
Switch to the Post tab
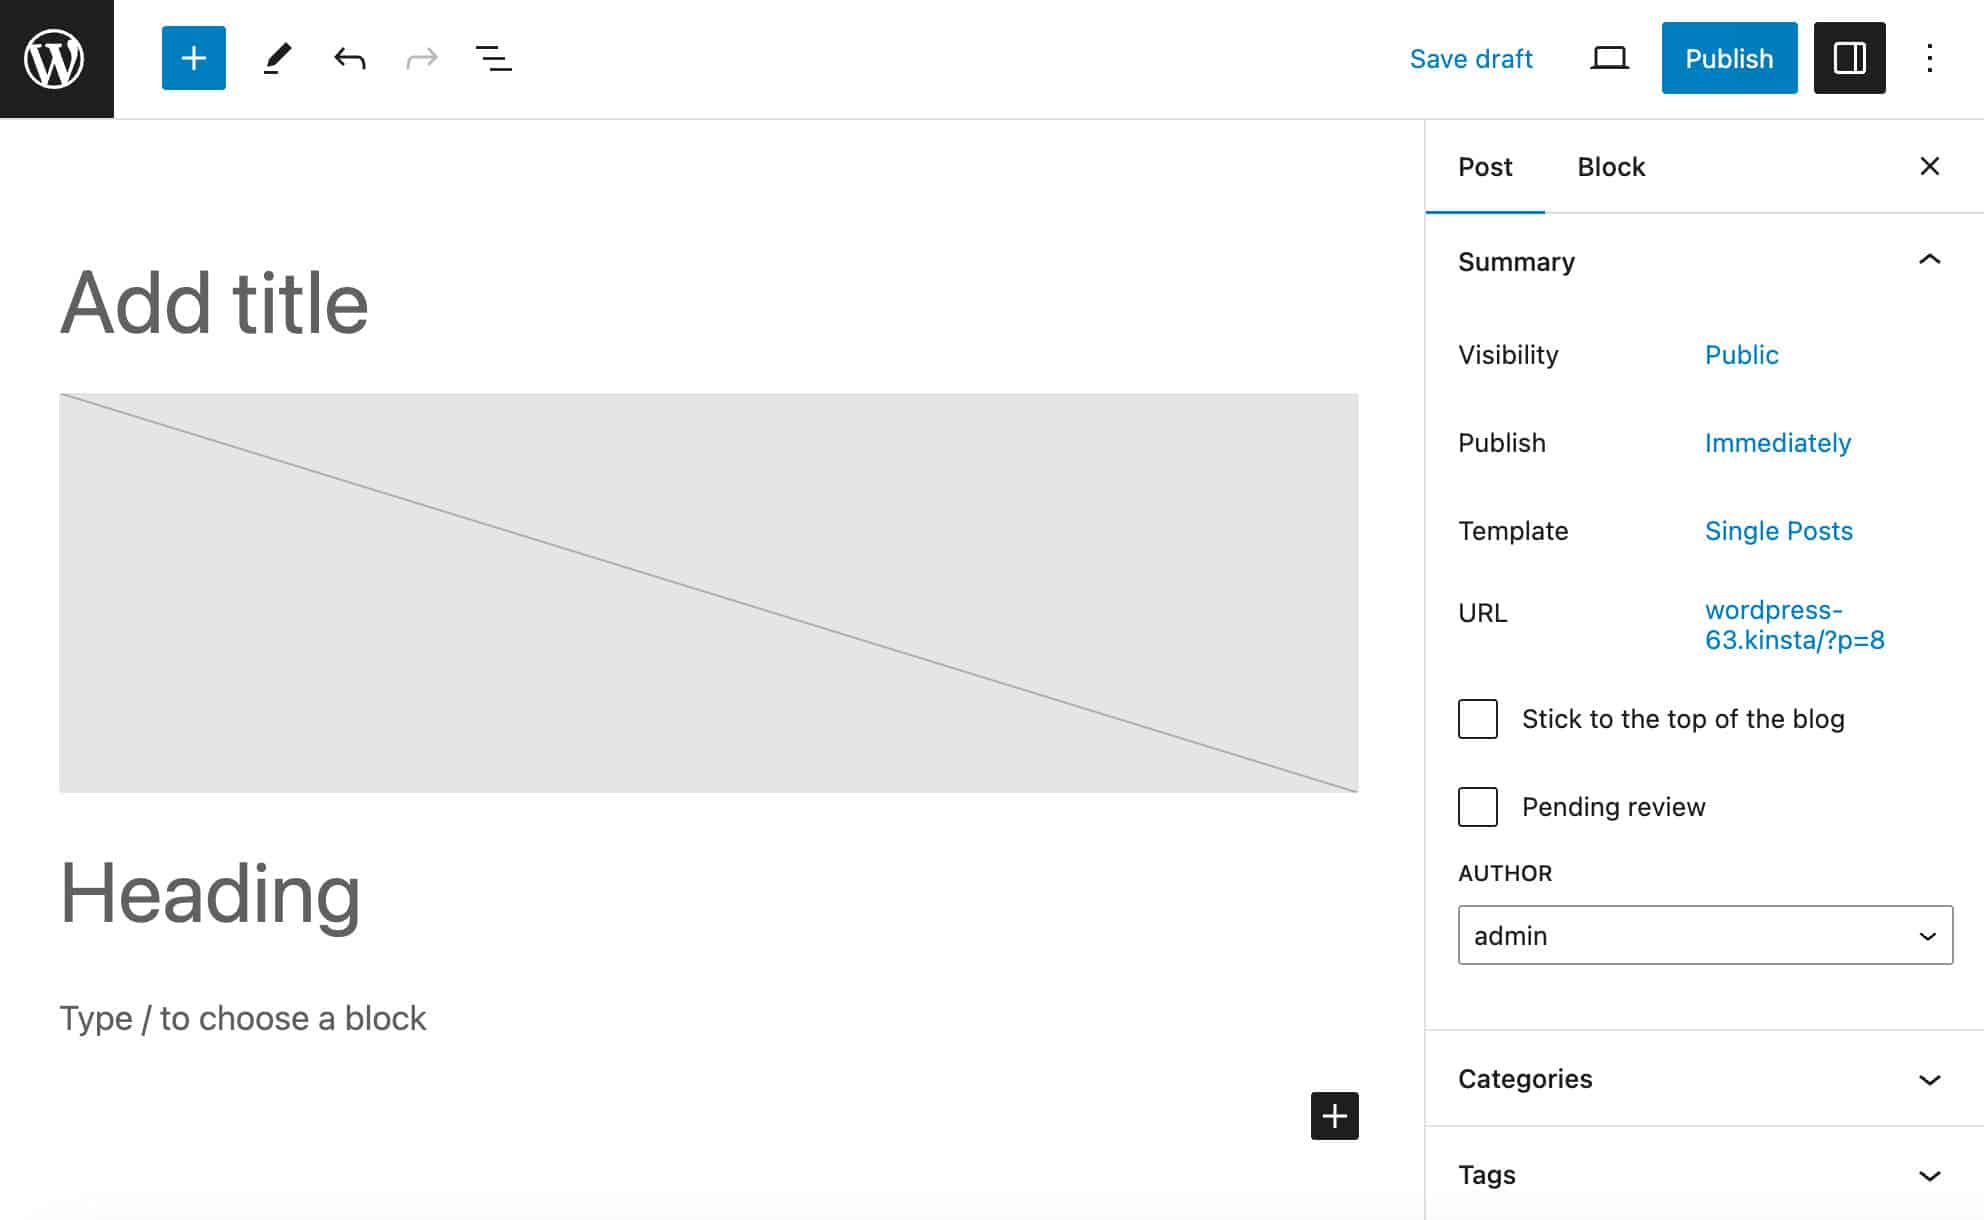1484,166
